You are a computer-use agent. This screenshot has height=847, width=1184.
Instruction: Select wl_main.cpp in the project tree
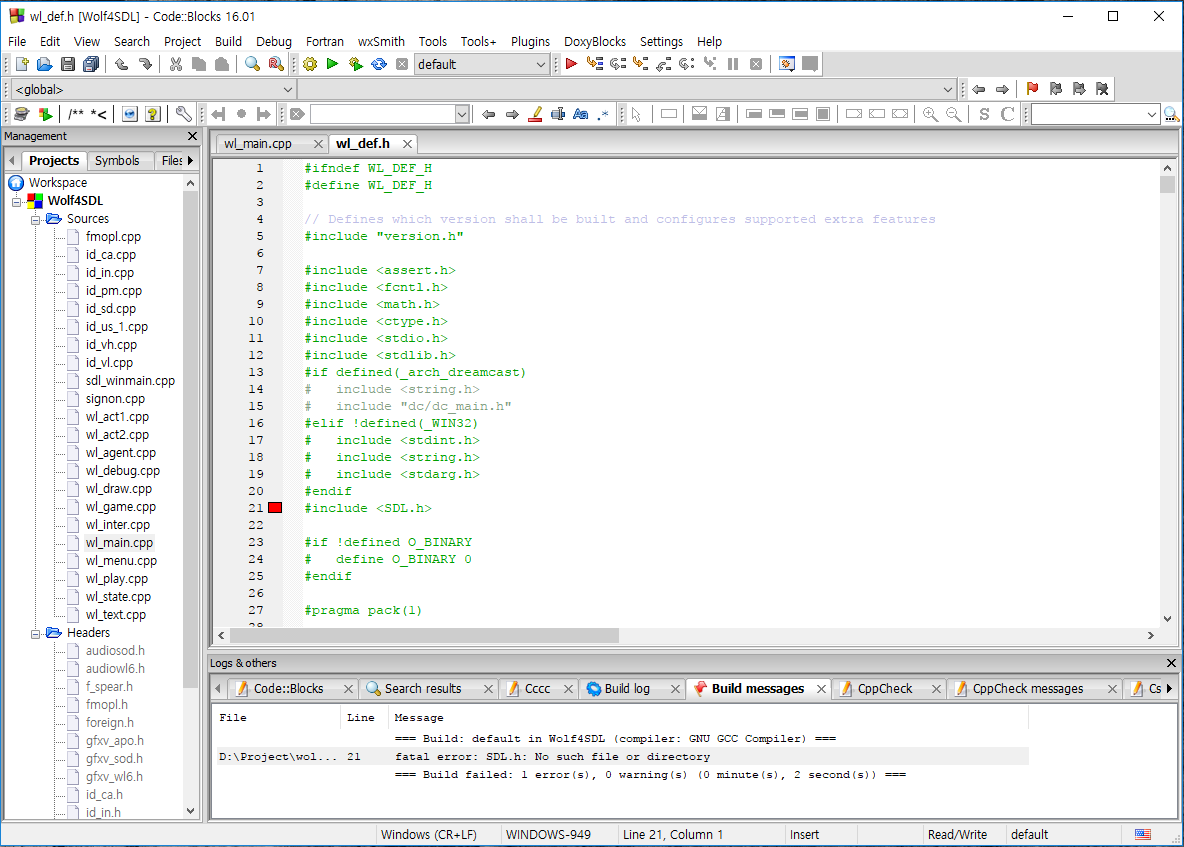click(119, 543)
